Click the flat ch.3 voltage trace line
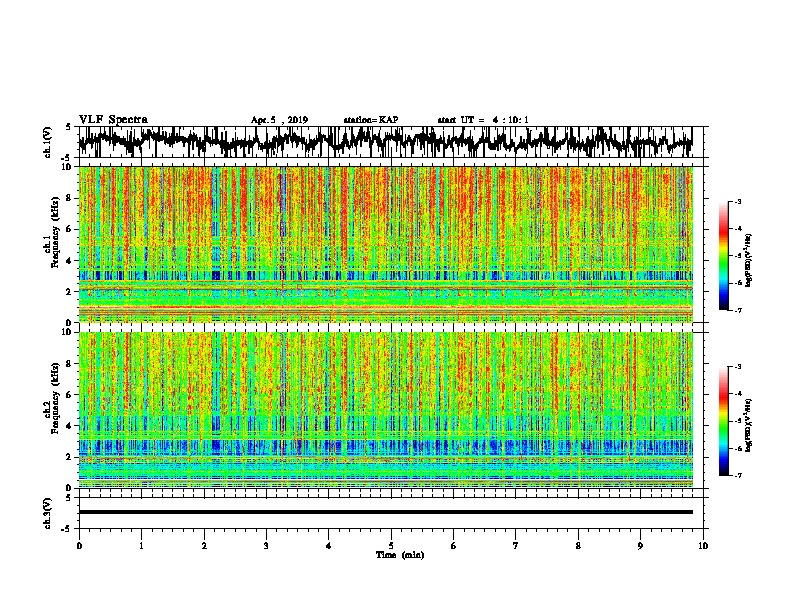The width and height of the screenshot is (792, 612). pos(386,512)
